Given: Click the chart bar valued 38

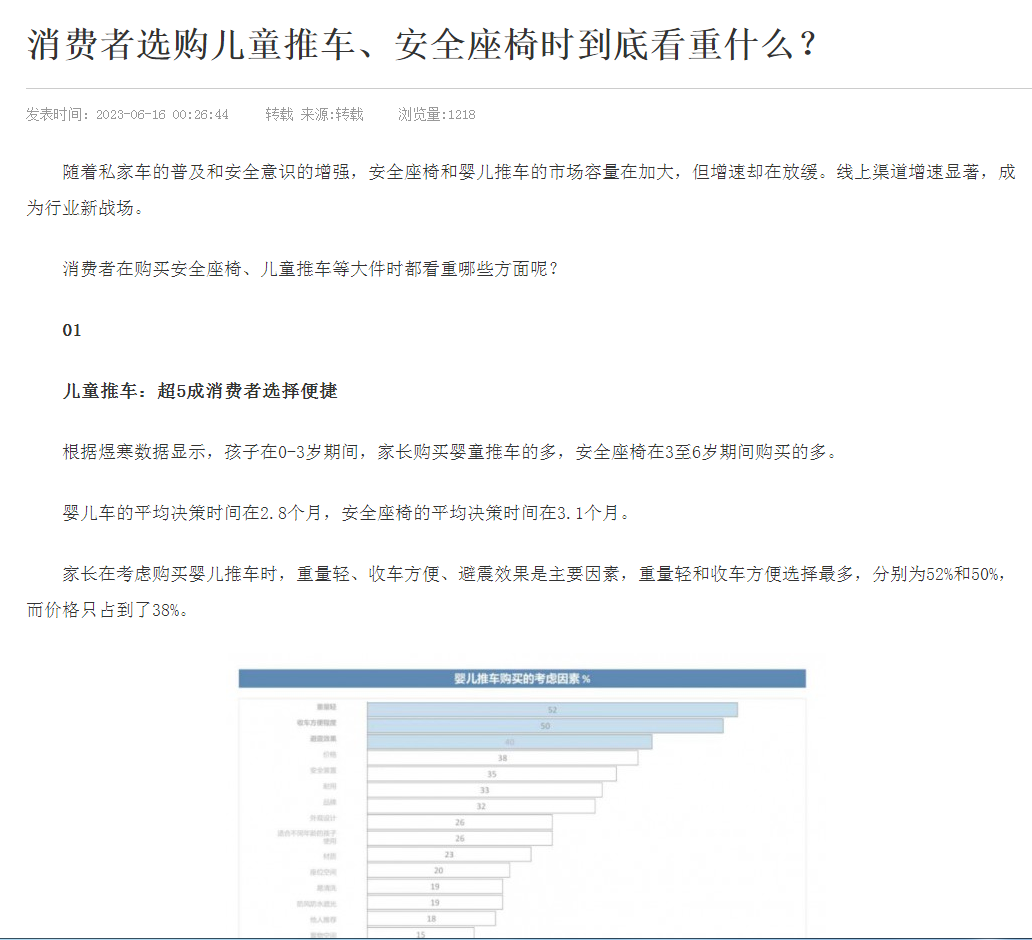Looking at the screenshot, I should (x=502, y=758).
